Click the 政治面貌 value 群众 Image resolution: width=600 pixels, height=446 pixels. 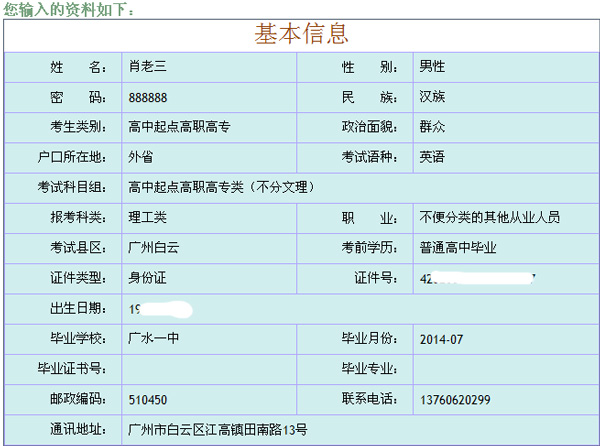tap(432, 127)
